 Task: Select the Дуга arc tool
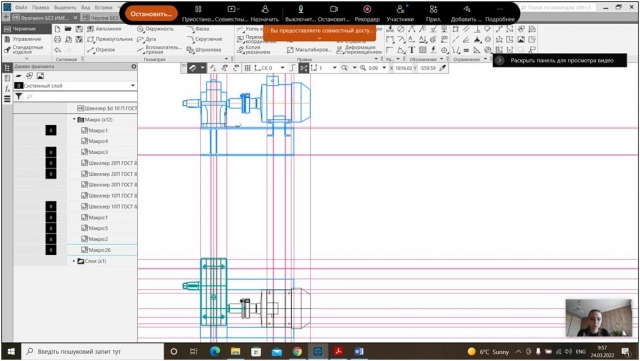tap(147, 39)
